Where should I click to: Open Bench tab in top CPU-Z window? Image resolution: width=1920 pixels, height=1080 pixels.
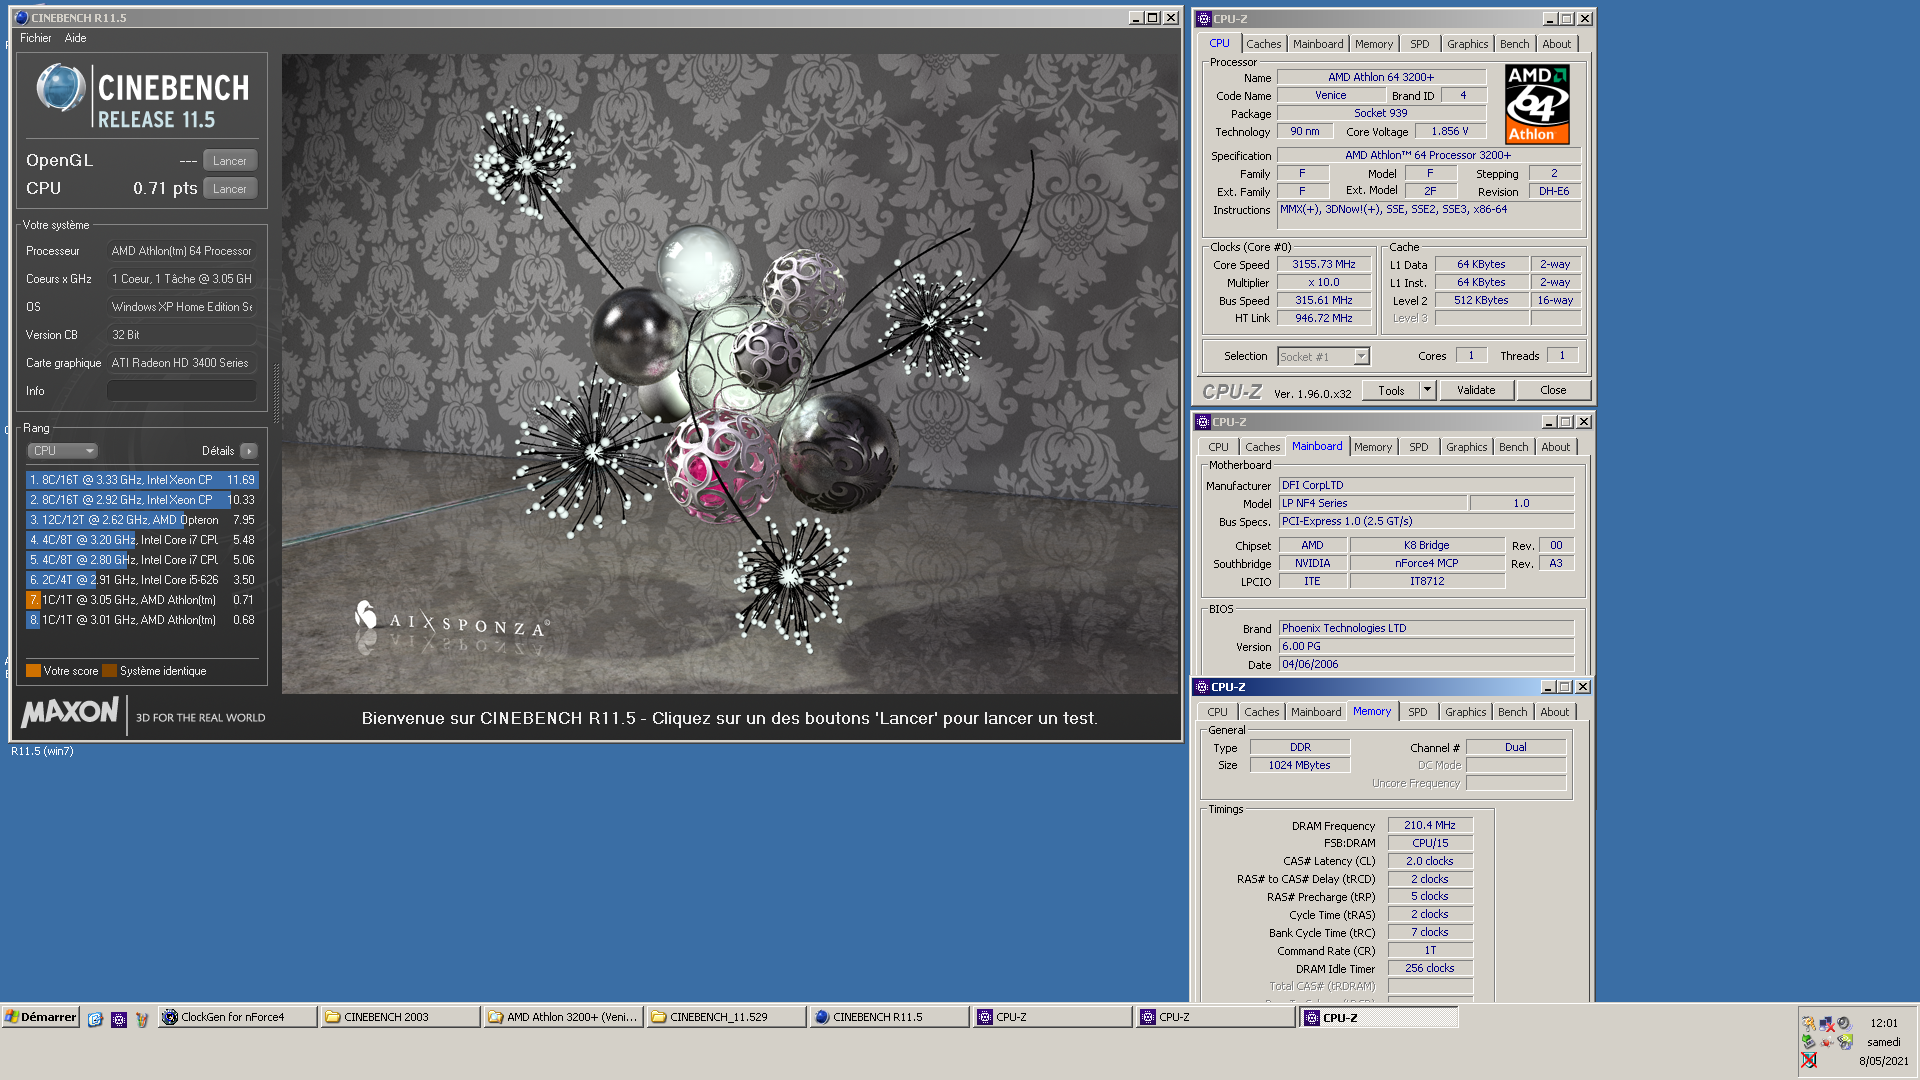(1515, 44)
